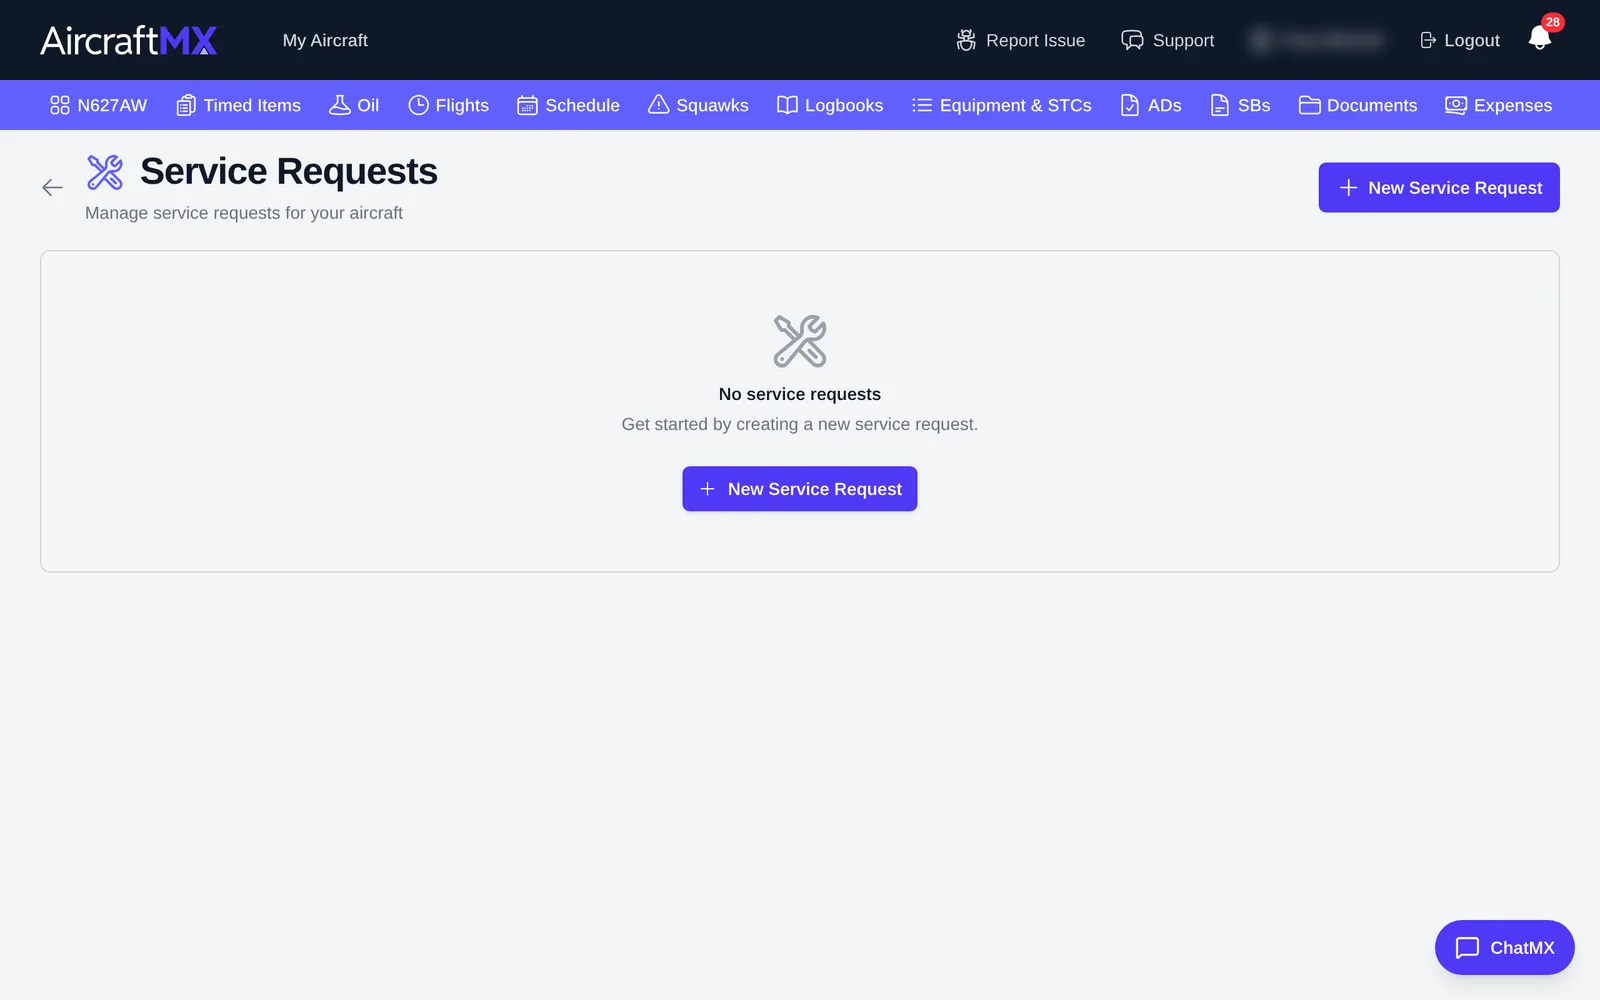View Squawks list

[x=698, y=105]
